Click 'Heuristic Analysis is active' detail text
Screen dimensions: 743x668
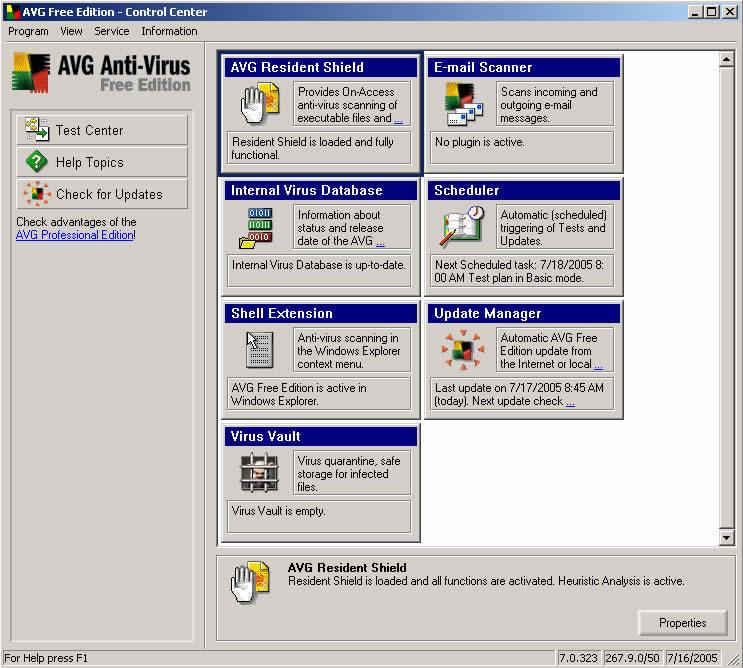(621, 581)
